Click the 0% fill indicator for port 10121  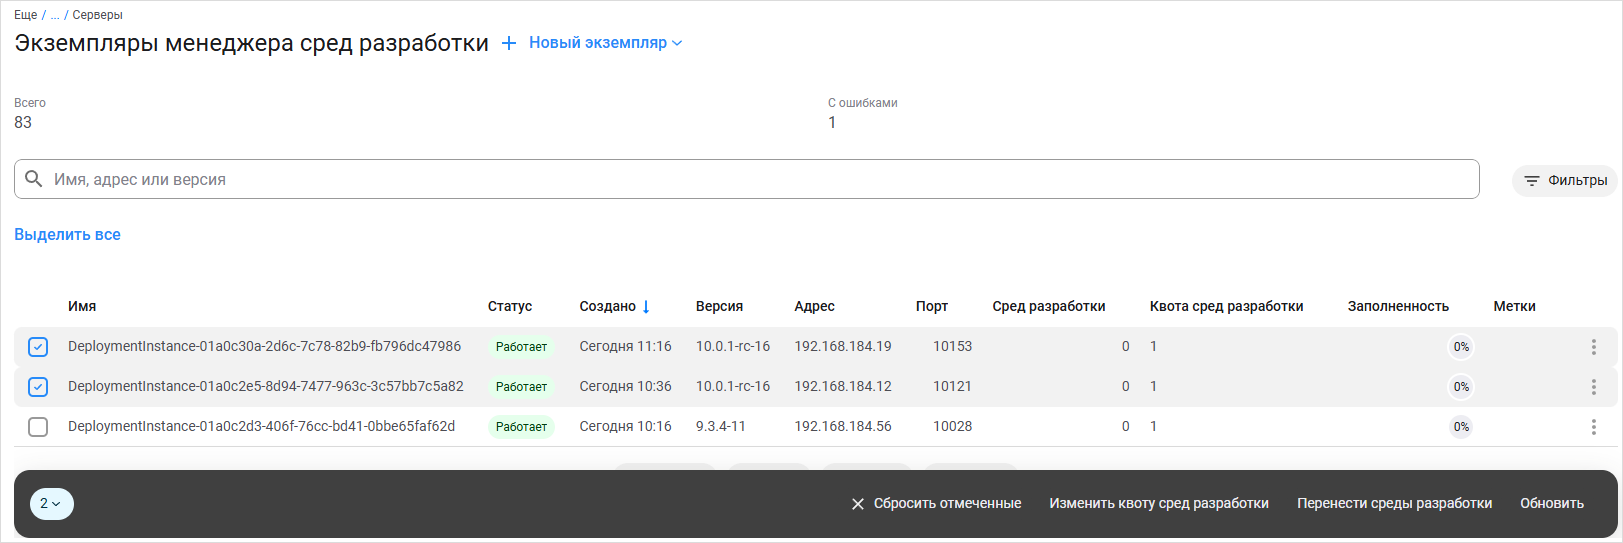coord(1461,387)
